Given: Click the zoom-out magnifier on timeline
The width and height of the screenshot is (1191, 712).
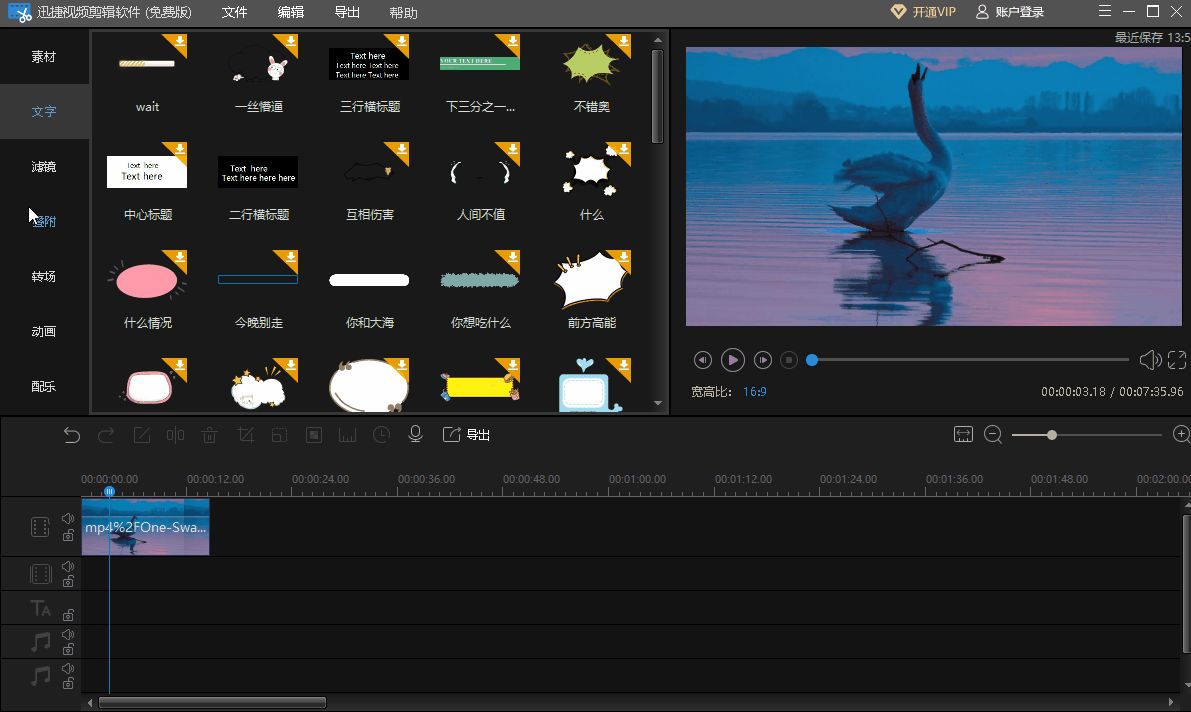Looking at the screenshot, I should pos(993,434).
